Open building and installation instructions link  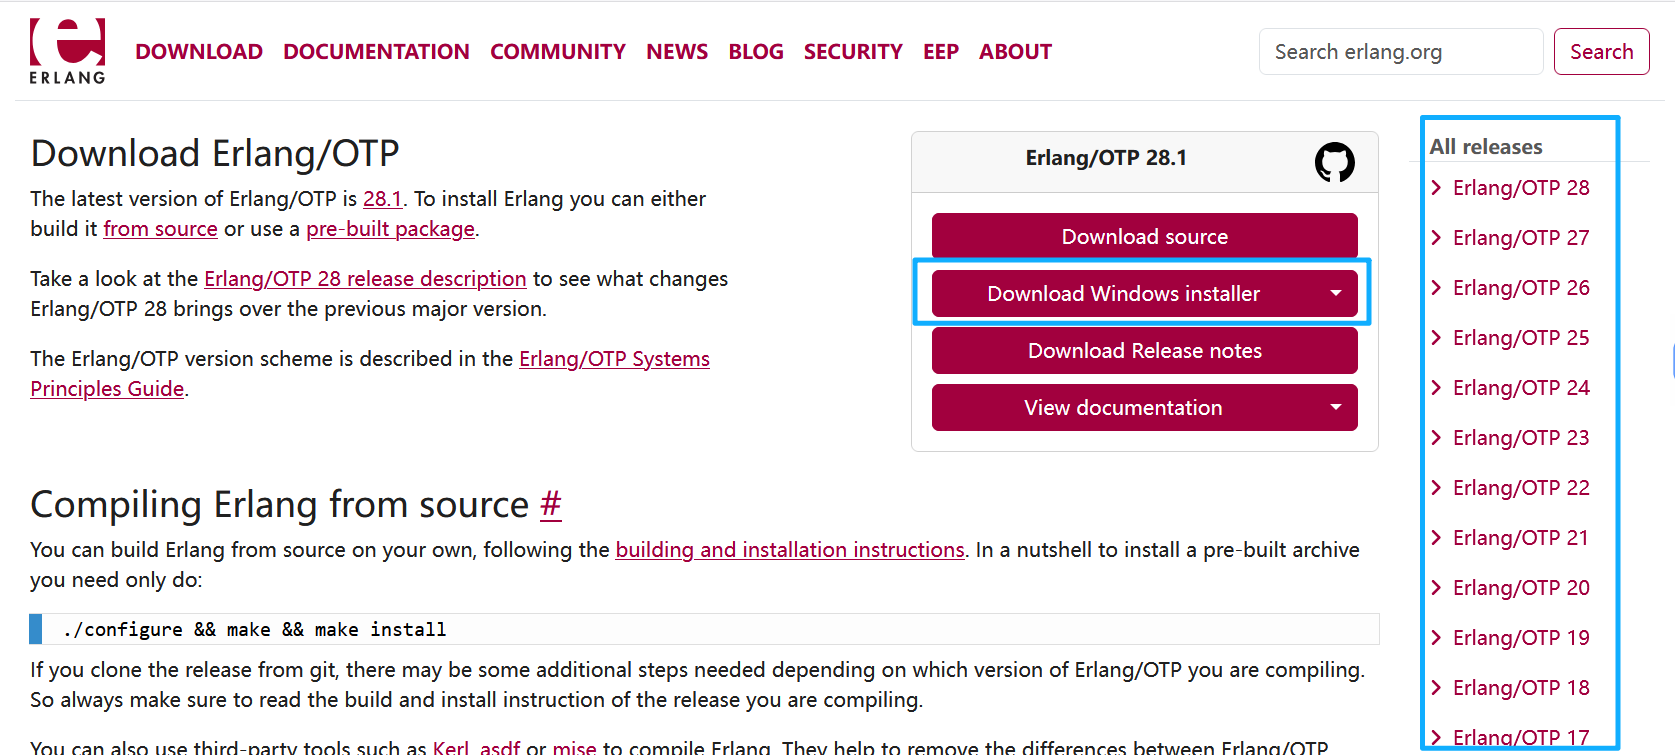tap(790, 550)
